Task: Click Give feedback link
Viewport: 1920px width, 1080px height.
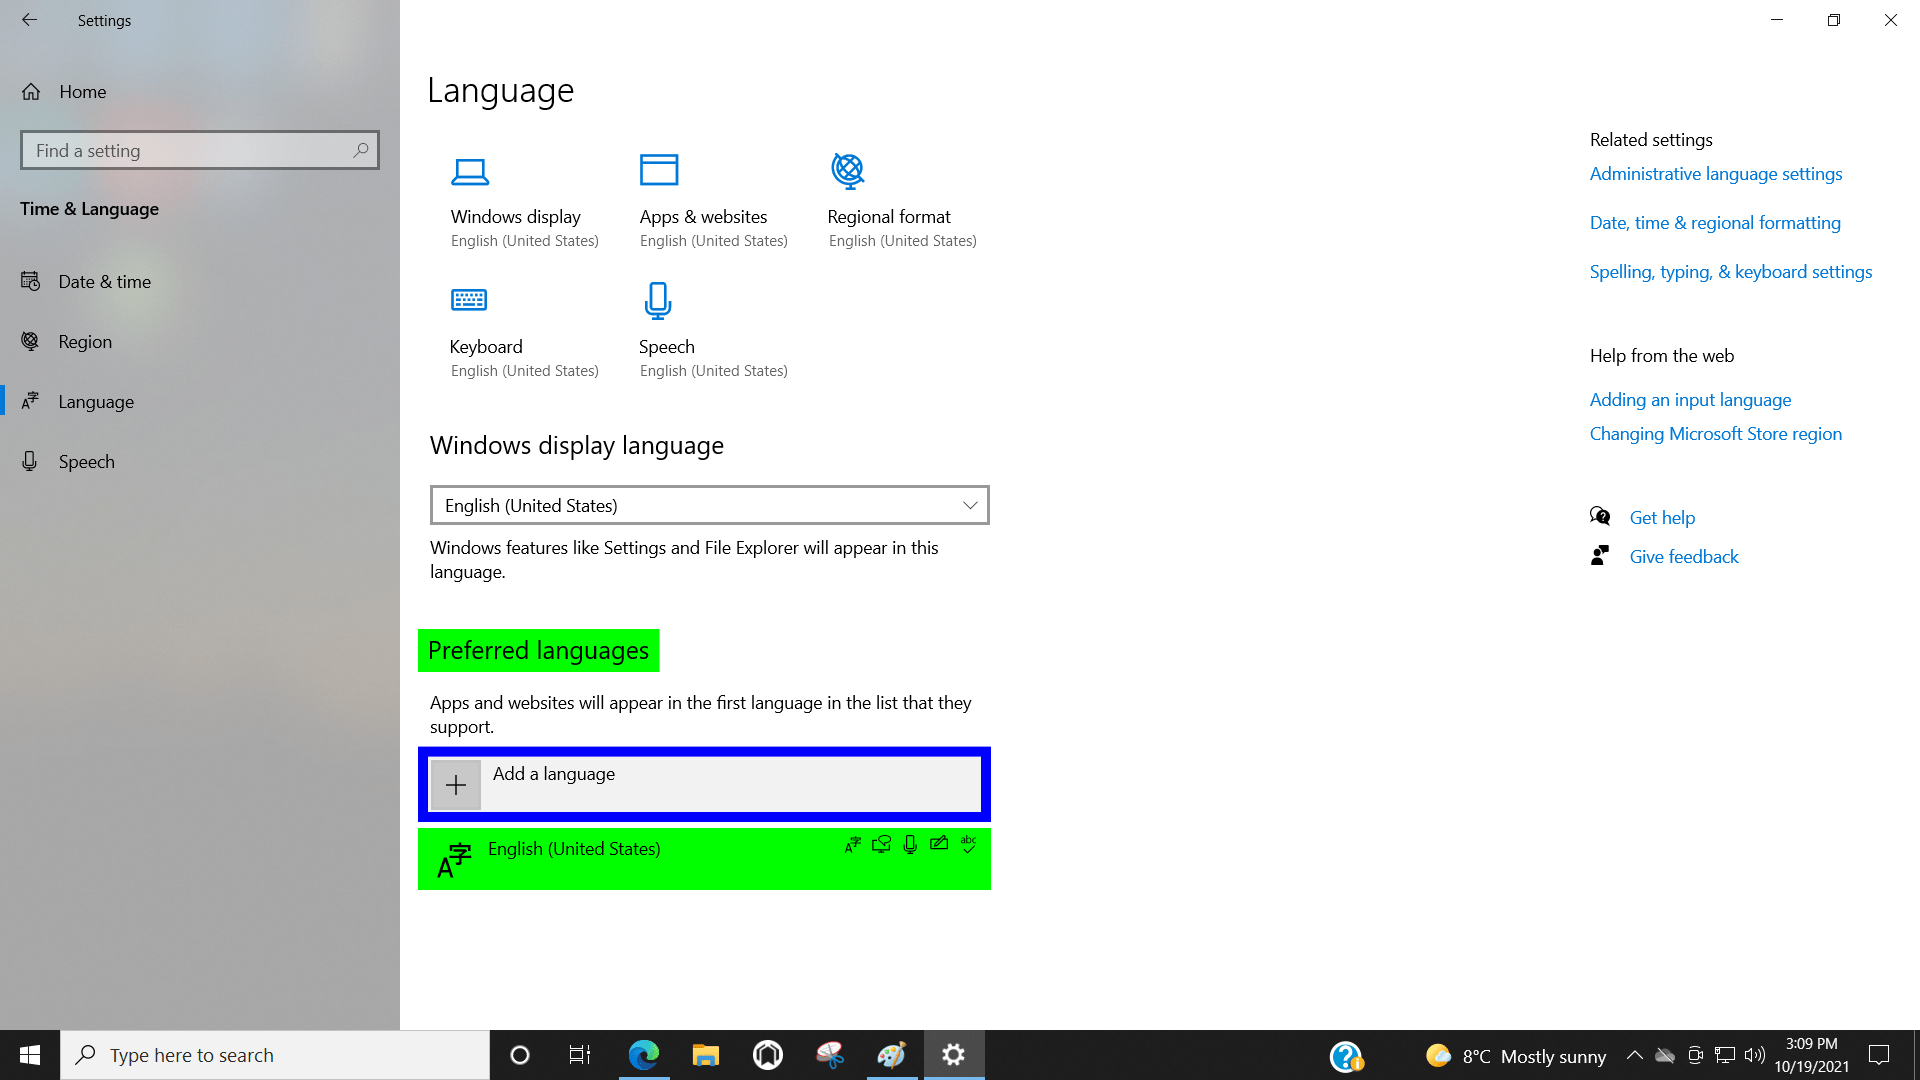Action: (x=1684, y=557)
